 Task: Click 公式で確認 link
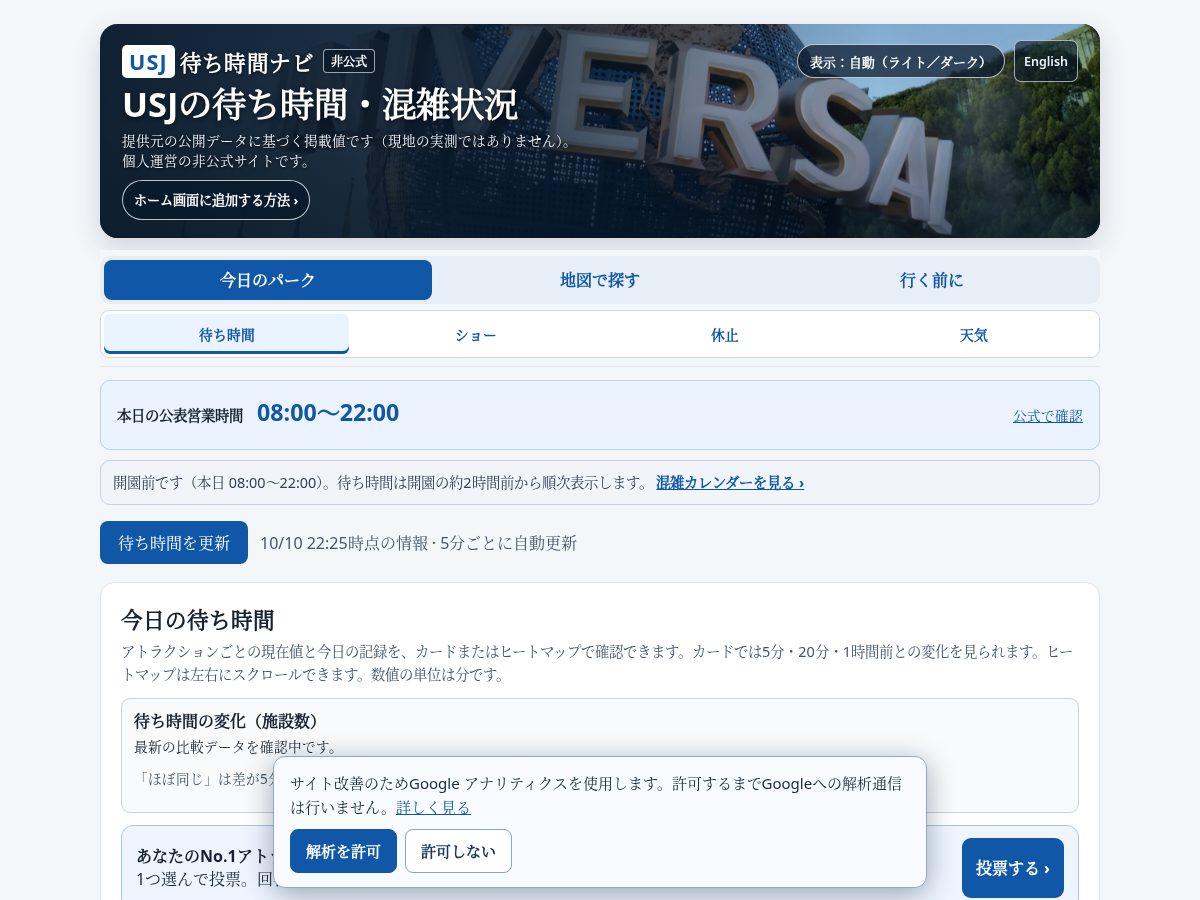click(1047, 416)
